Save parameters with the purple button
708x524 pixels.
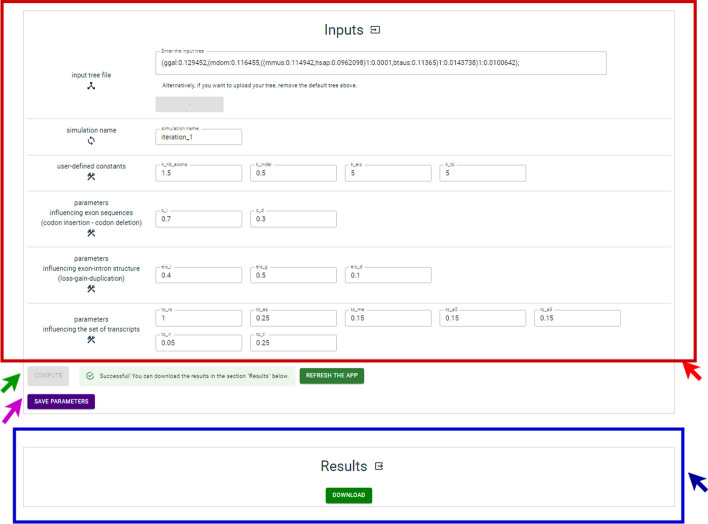click(x=61, y=402)
